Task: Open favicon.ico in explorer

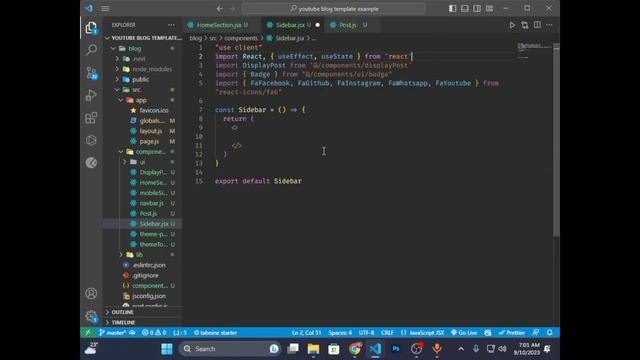Action: click(153, 110)
